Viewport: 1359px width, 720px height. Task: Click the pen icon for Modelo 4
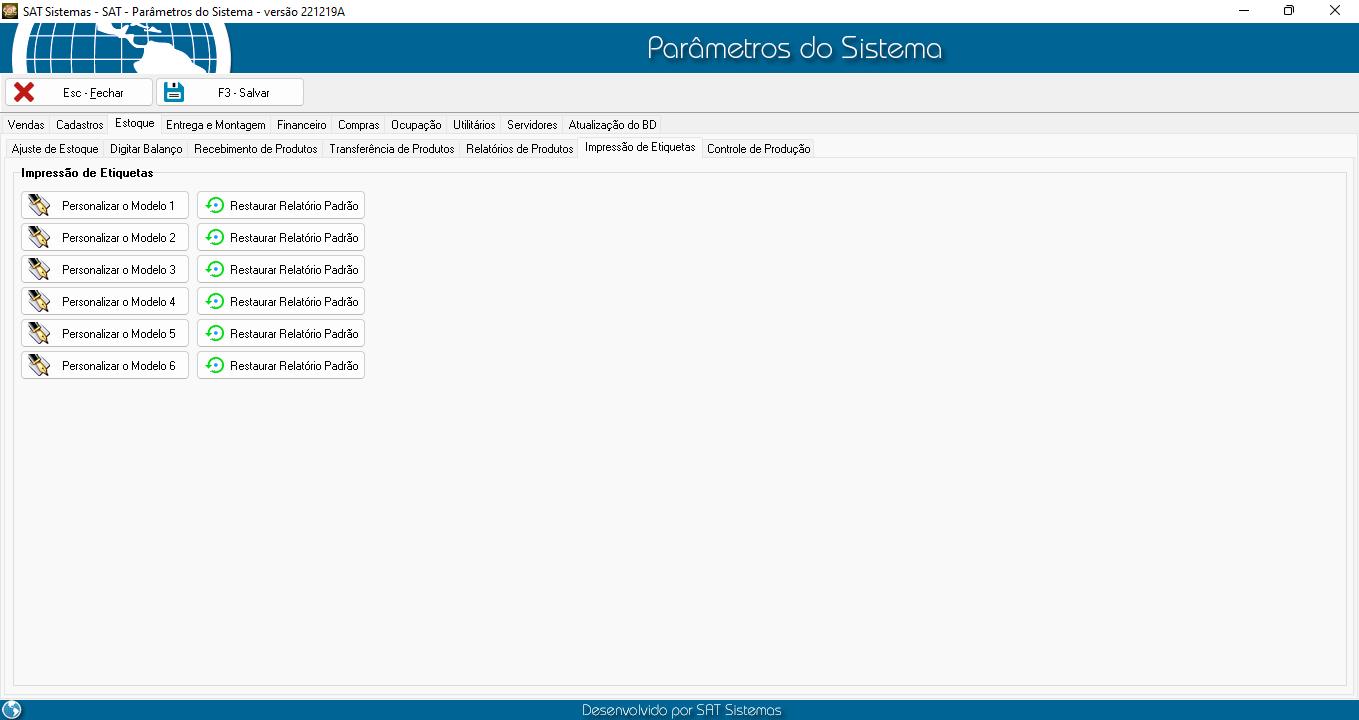pos(39,302)
